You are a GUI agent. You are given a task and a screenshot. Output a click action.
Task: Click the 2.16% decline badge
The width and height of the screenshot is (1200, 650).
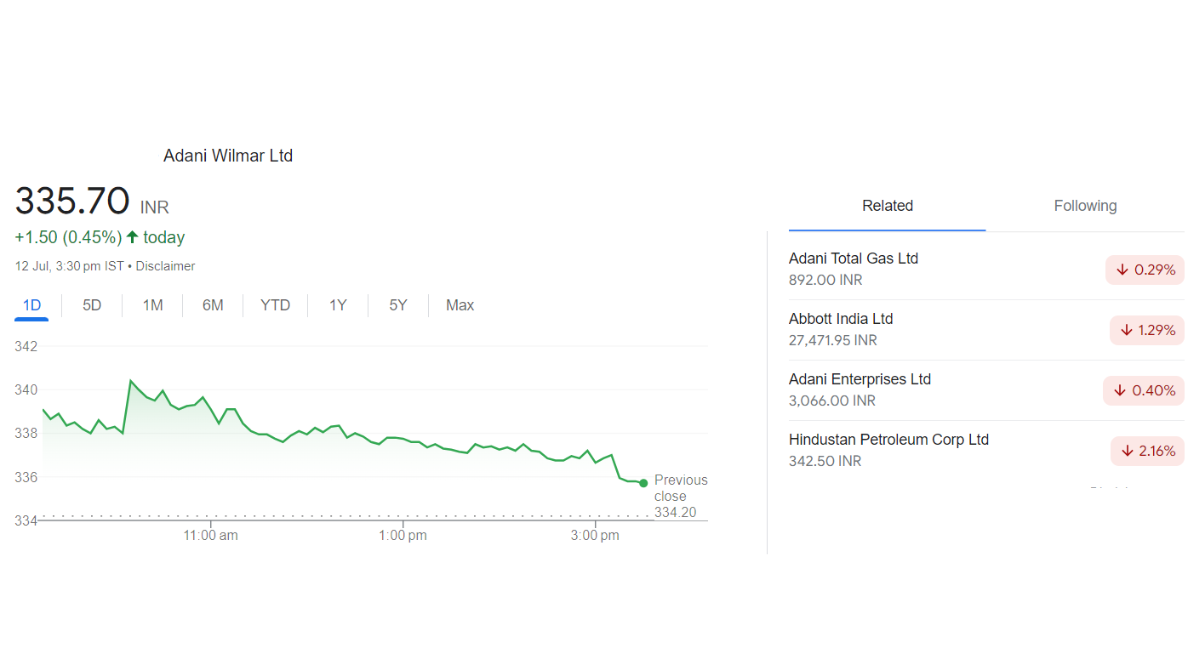point(1147,451)
